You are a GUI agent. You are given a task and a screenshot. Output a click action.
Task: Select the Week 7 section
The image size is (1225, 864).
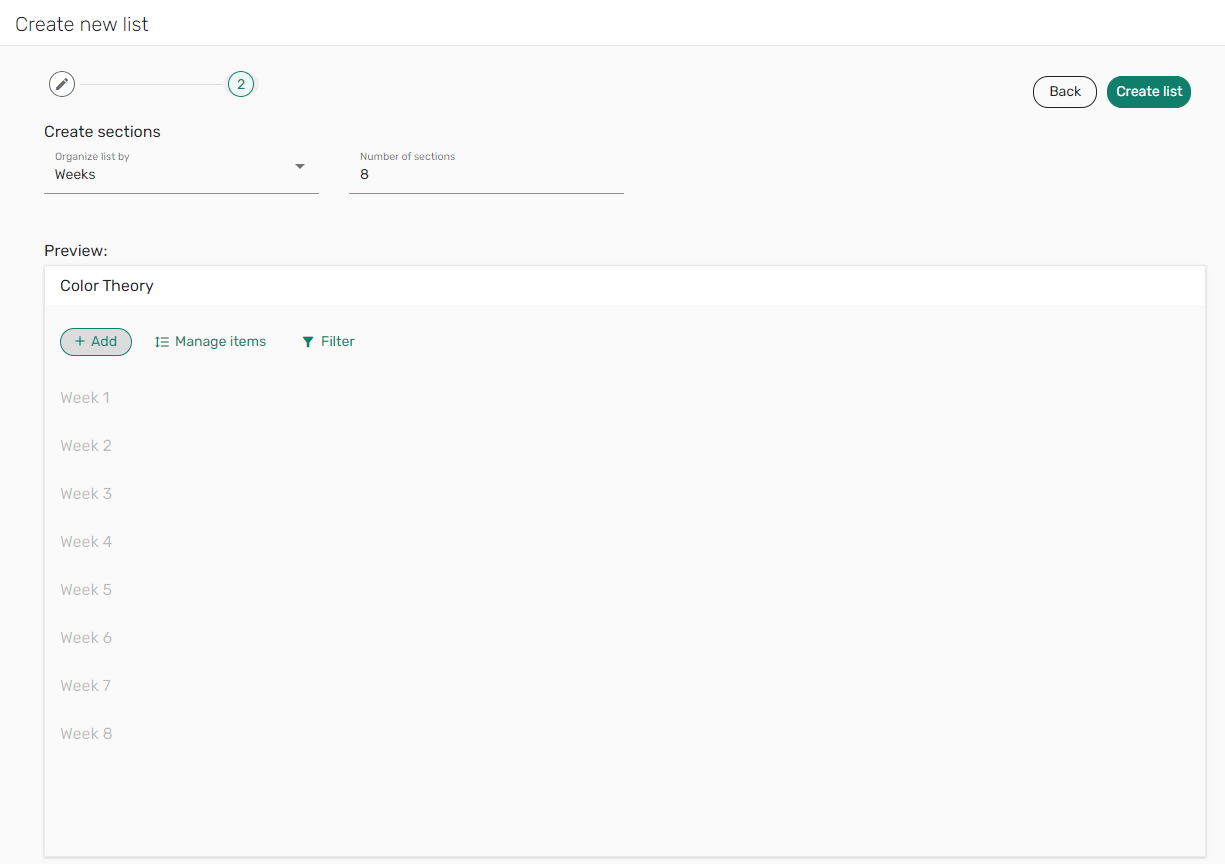85,686
